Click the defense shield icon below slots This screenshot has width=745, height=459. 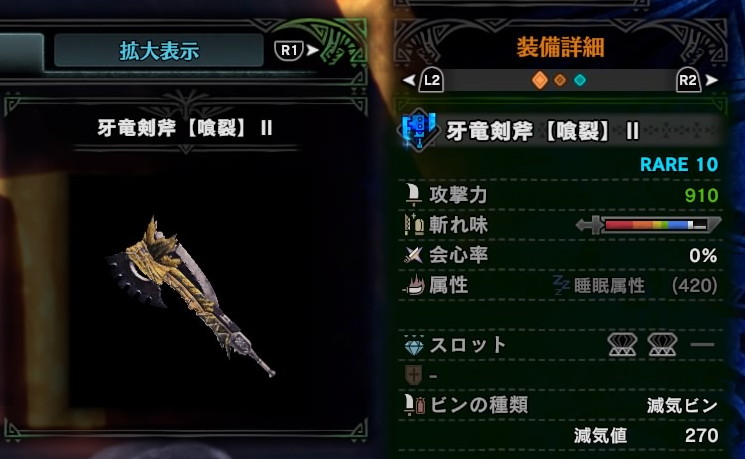click(413, 375)
